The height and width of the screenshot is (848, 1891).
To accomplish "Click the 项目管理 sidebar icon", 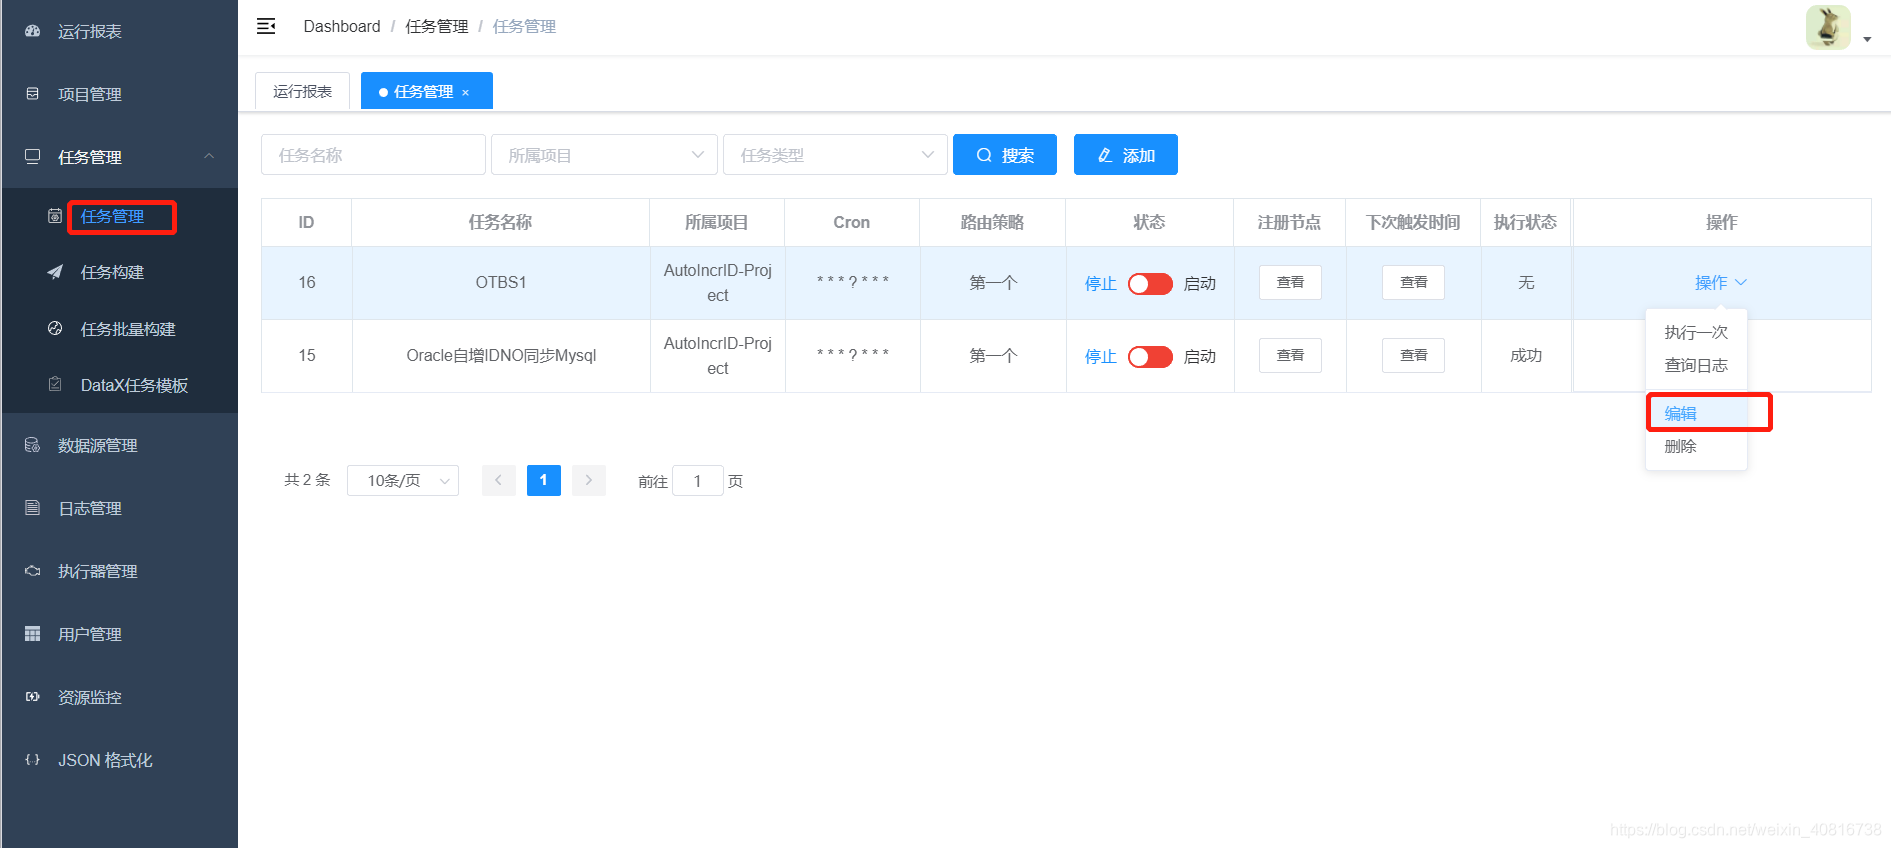I will pyautogui.click(x=32, y=94).
